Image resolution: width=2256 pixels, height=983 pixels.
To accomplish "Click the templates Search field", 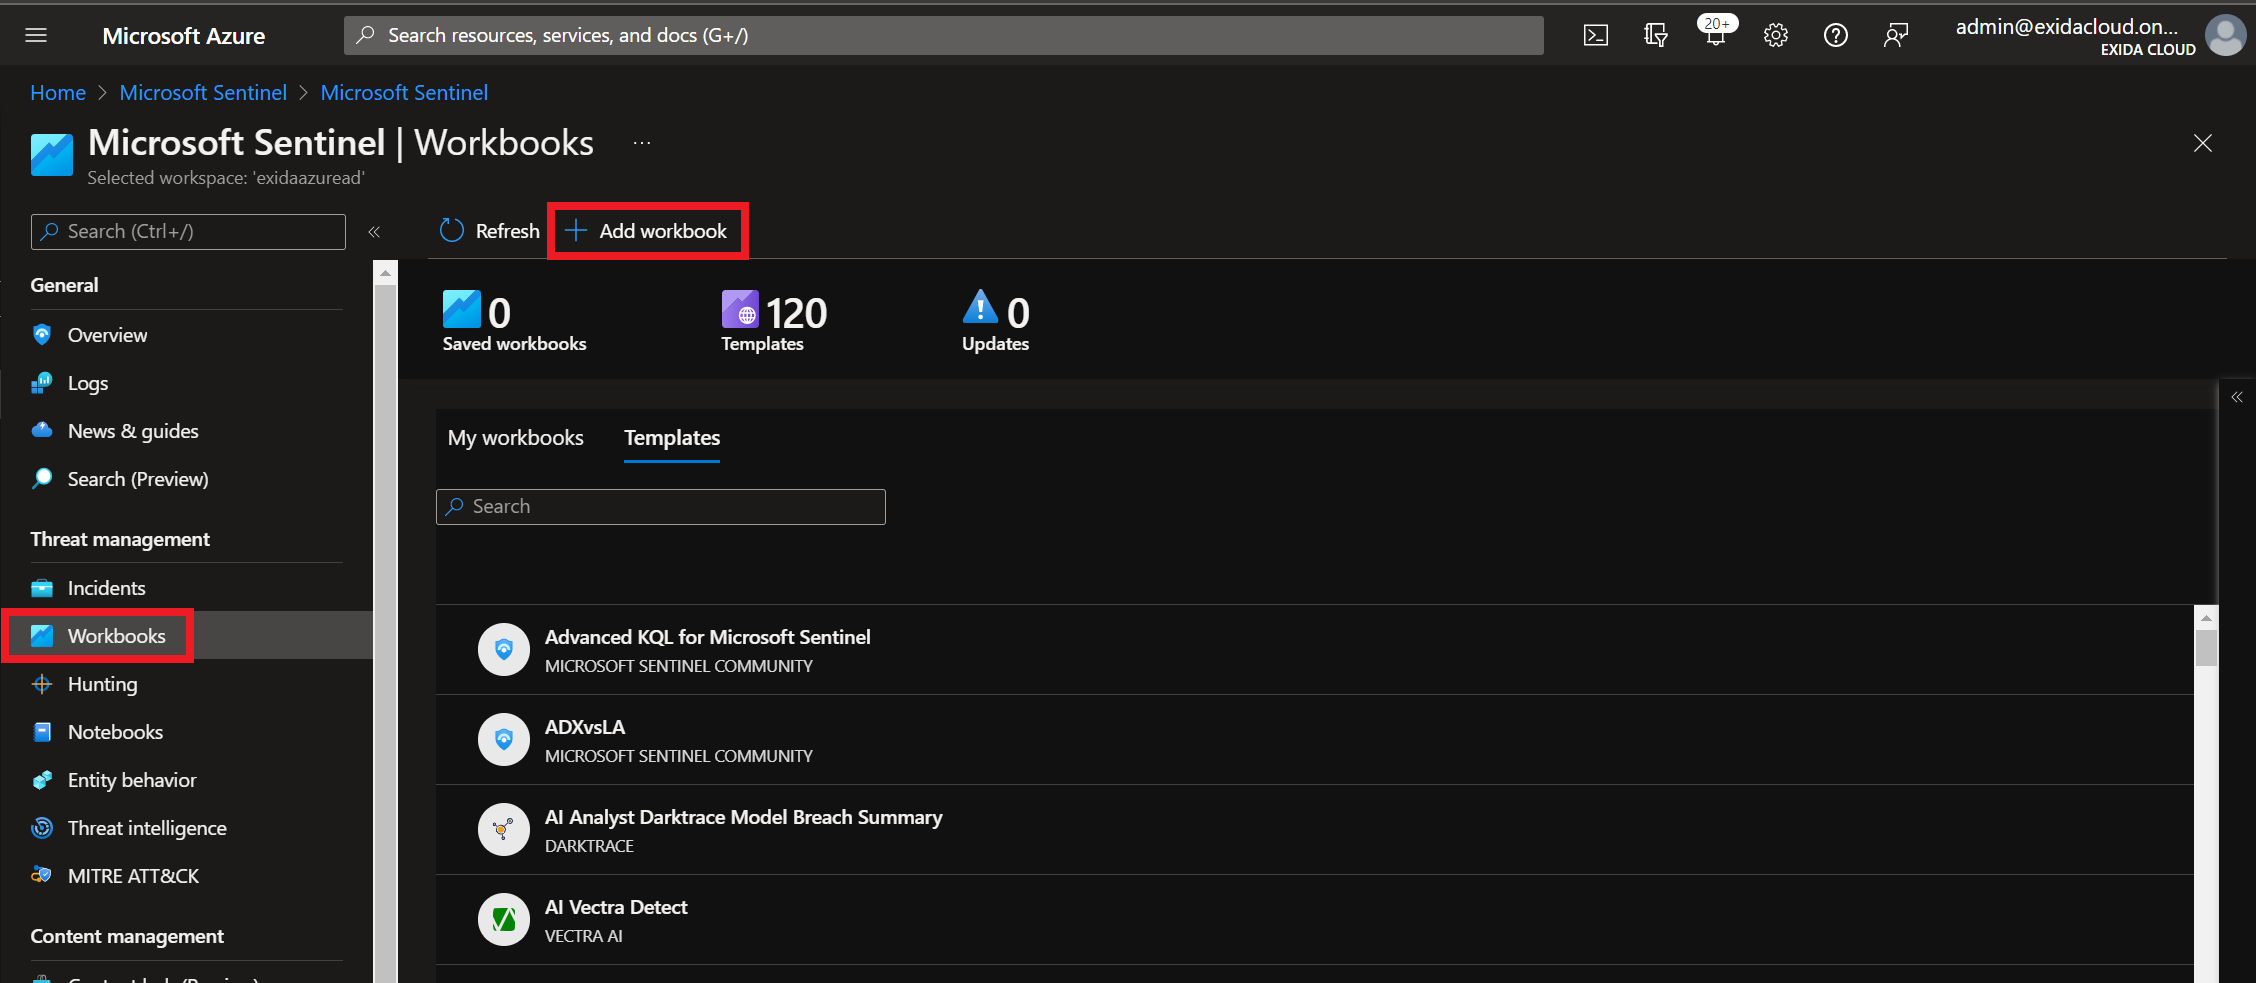I will (x=660, y=506).
